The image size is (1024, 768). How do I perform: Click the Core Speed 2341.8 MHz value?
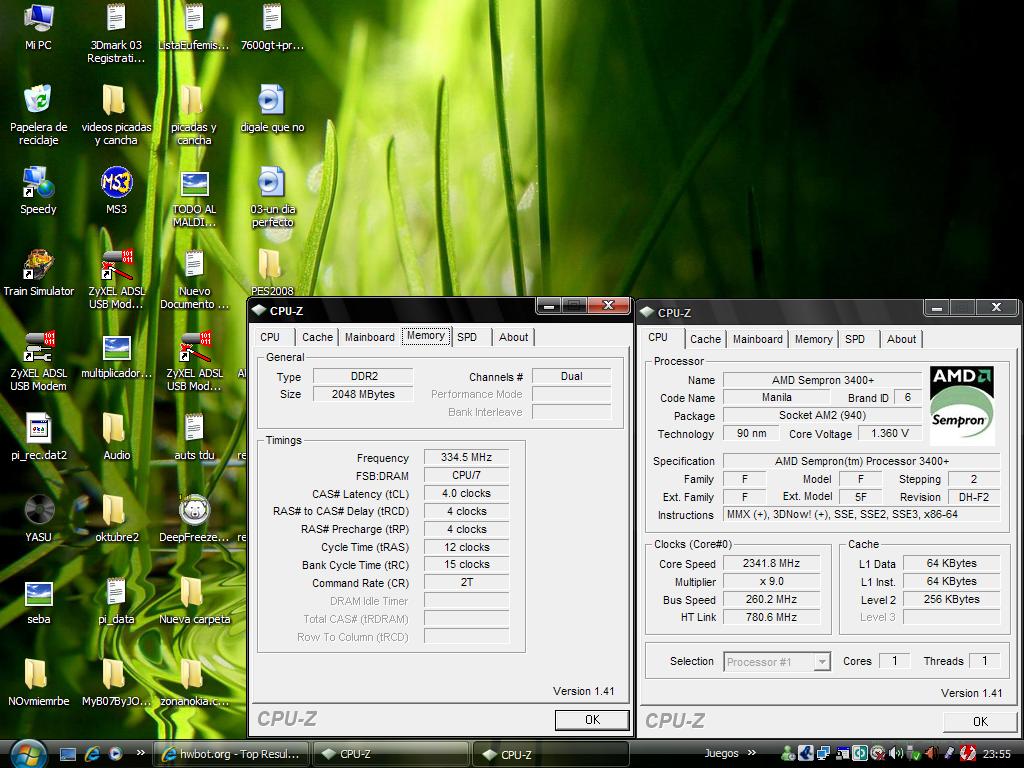tap(771, 563)
